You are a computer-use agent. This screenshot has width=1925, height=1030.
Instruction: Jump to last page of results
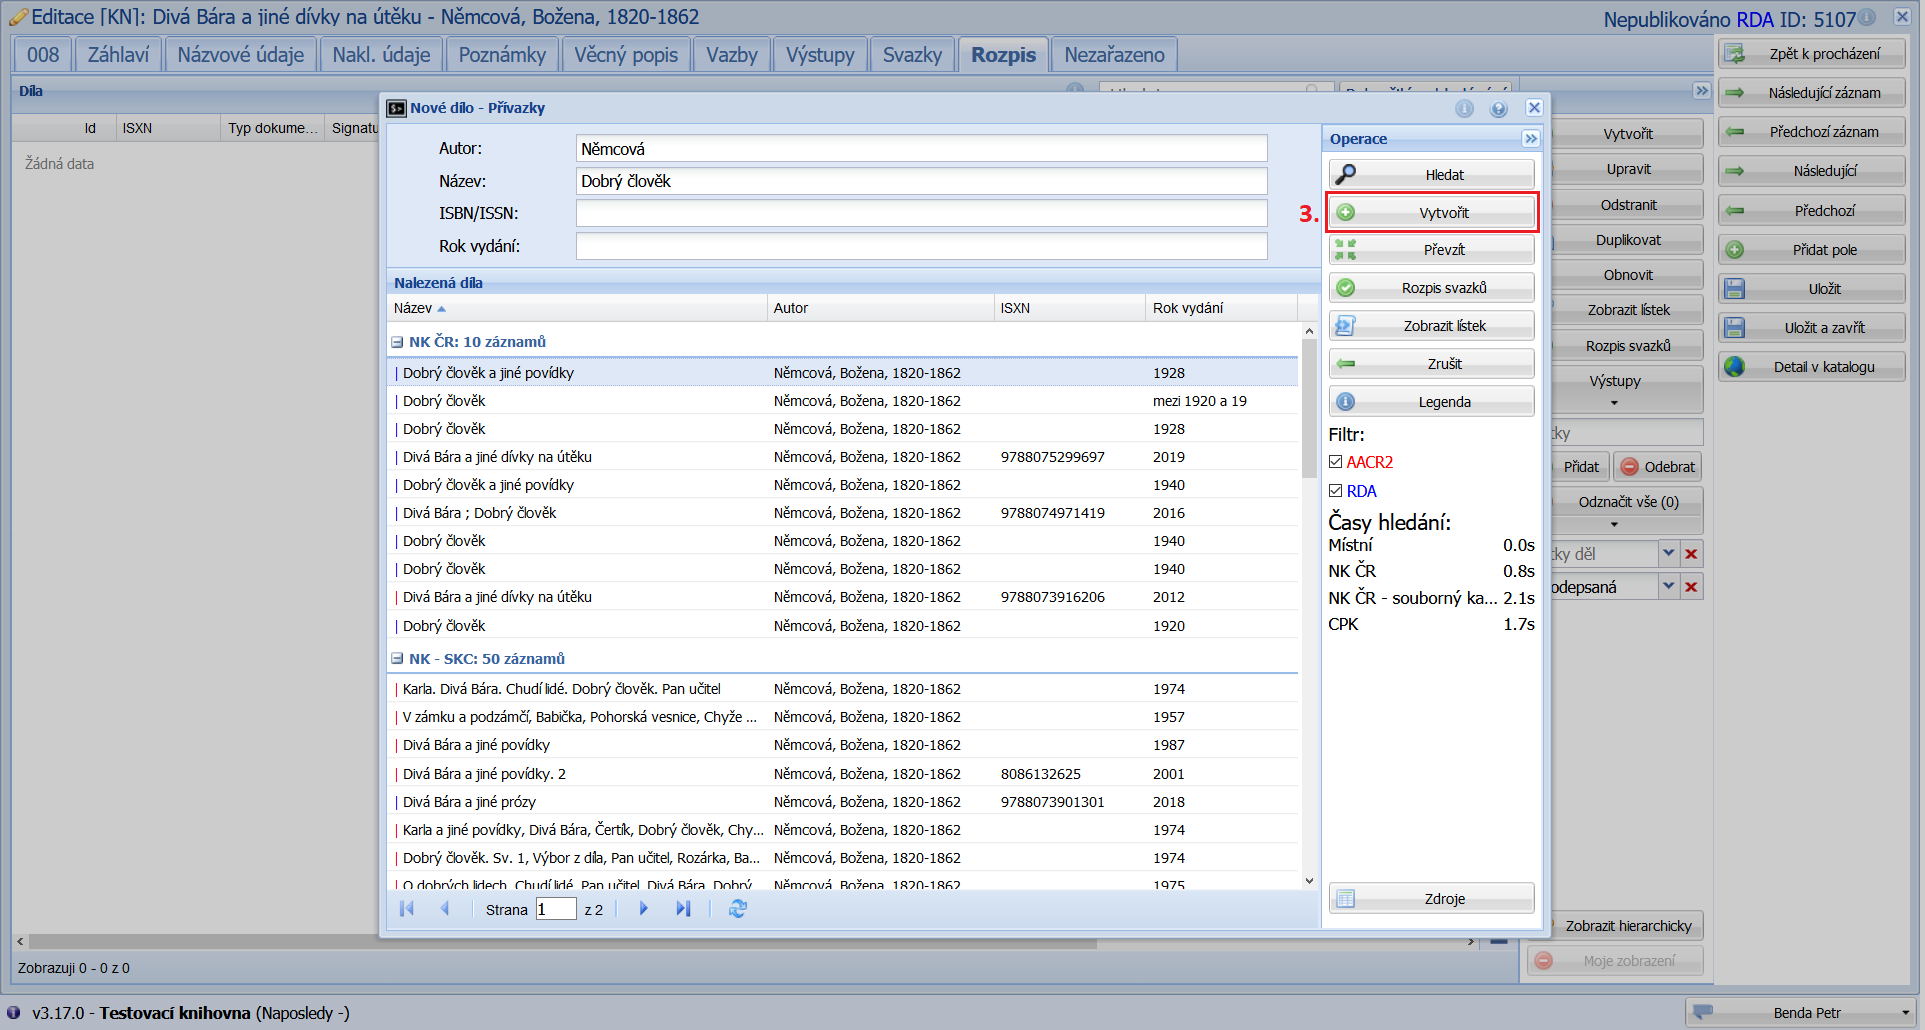pos(683,909)
